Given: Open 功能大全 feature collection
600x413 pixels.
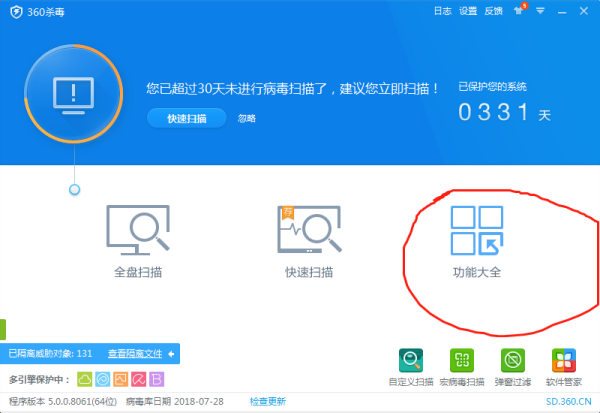Looking at the screenshot, I should point(477,242).
